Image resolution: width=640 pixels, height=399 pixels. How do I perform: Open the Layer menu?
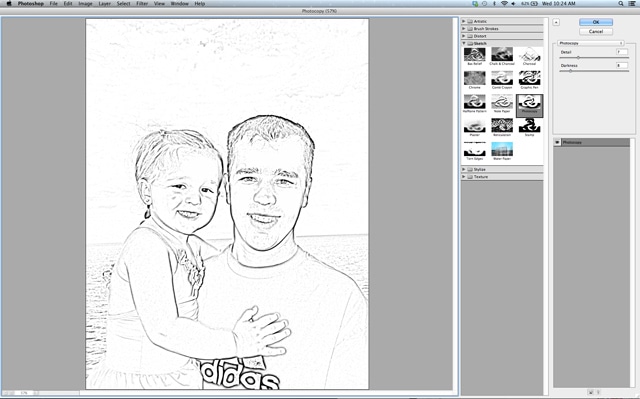[x=104, y=3]
